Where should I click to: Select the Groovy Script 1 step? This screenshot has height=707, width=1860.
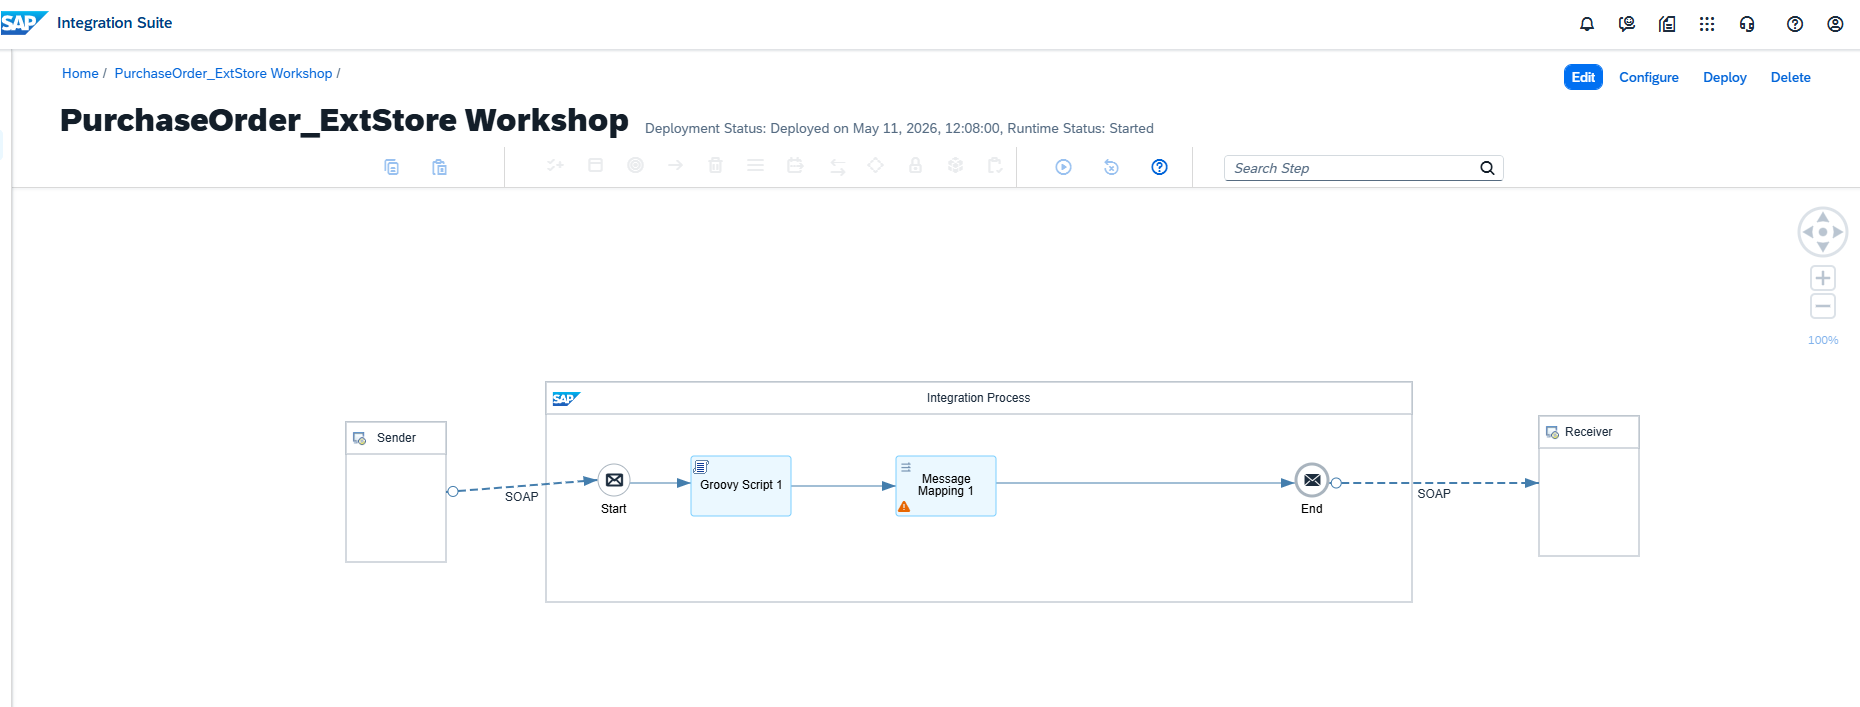point(741,486)
